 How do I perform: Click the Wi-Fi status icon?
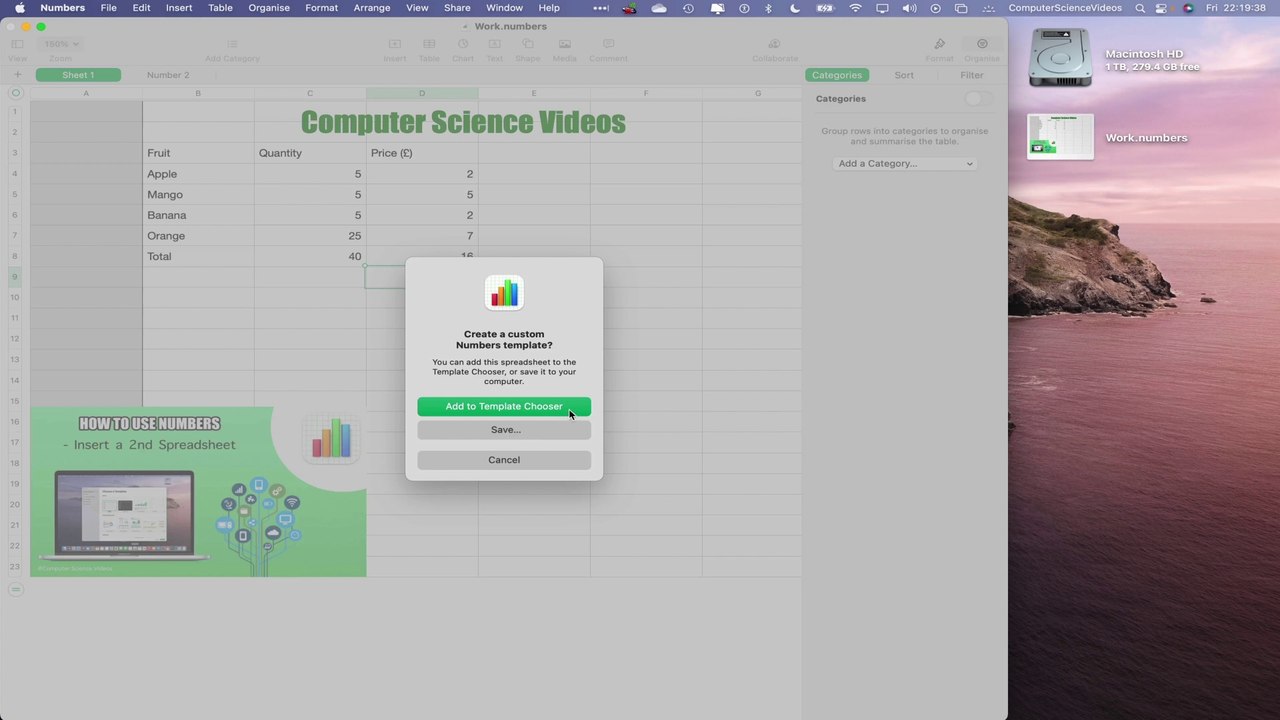(x=855, y=8)
